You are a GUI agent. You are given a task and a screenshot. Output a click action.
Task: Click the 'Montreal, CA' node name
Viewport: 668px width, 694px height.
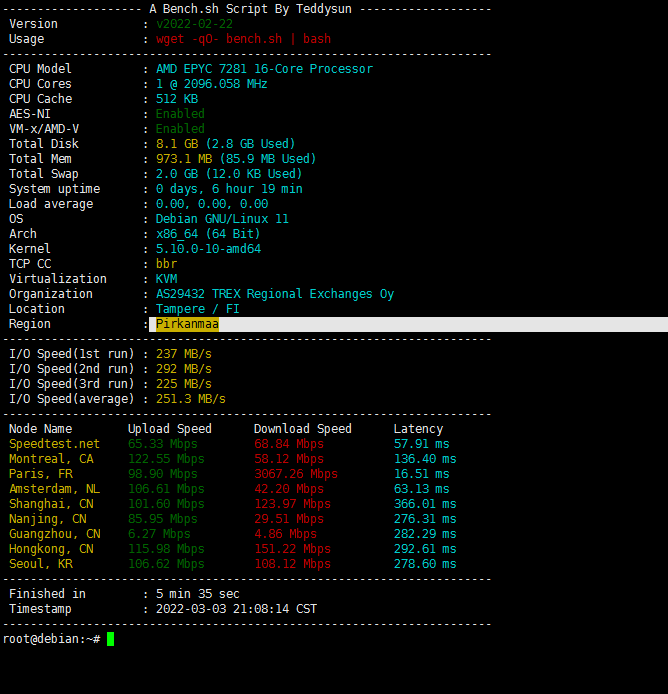[x=51, y=459]
